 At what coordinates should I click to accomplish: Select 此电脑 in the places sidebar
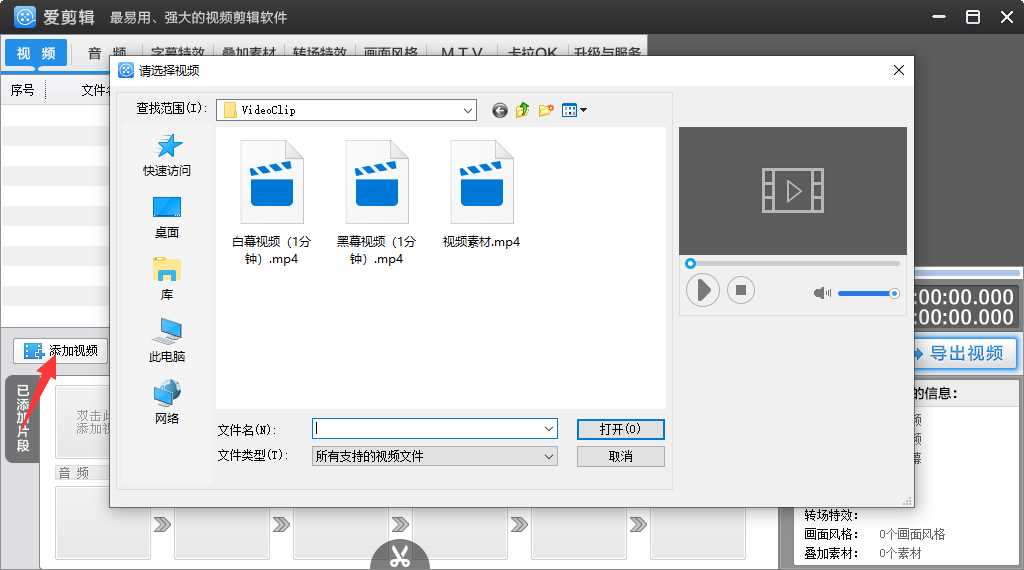point(167,340)
